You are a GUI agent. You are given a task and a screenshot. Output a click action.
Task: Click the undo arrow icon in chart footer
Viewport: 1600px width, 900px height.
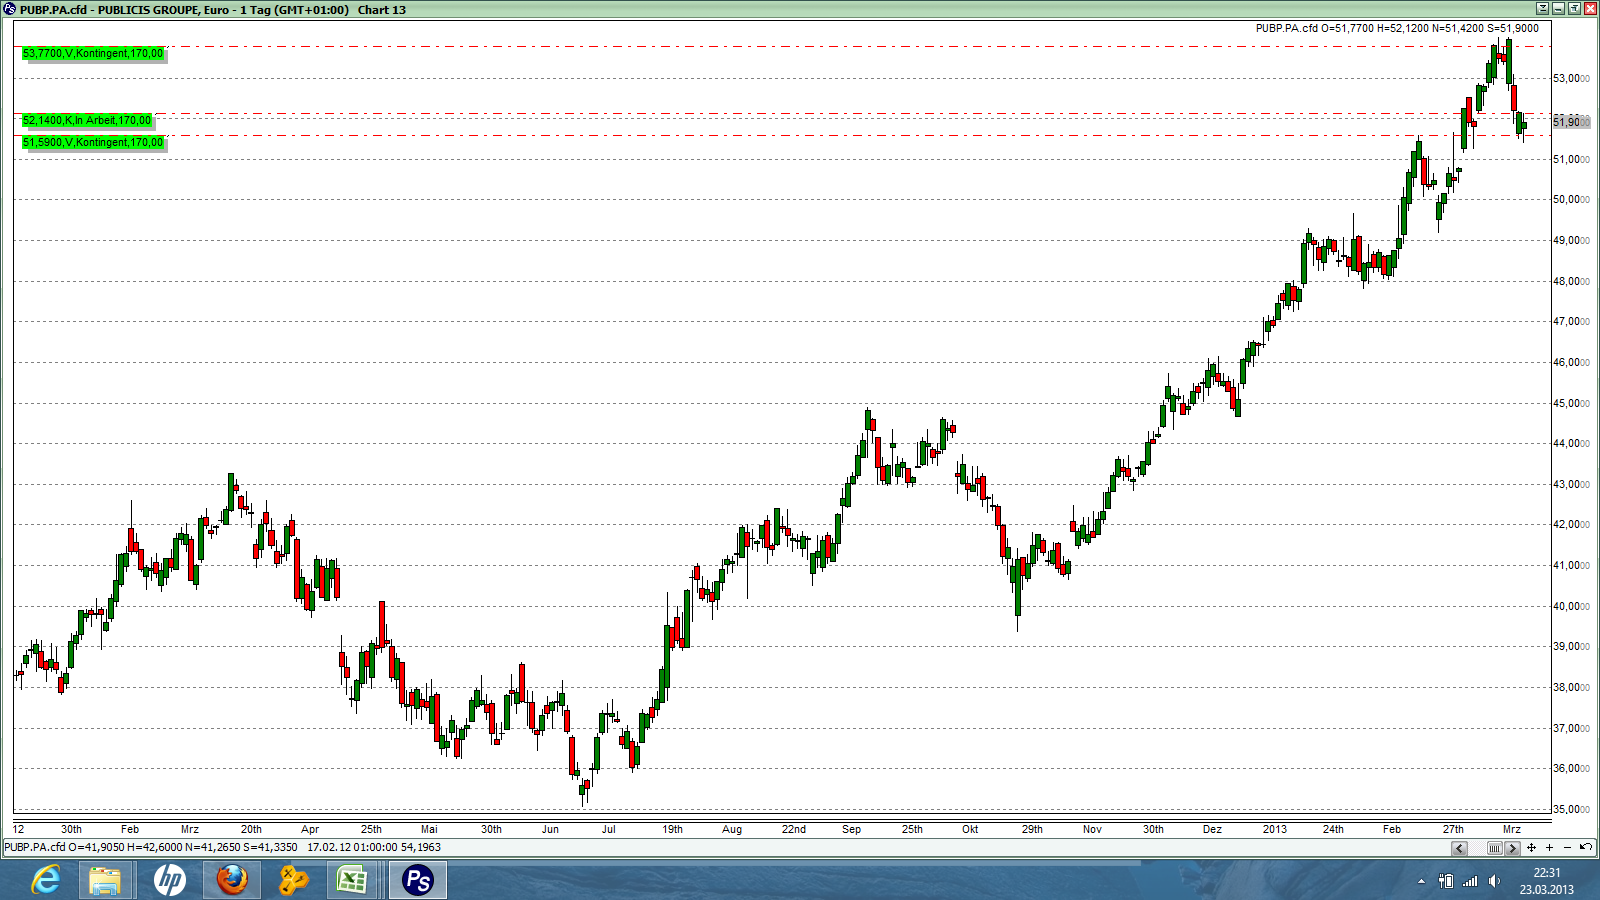(1586, 848)
